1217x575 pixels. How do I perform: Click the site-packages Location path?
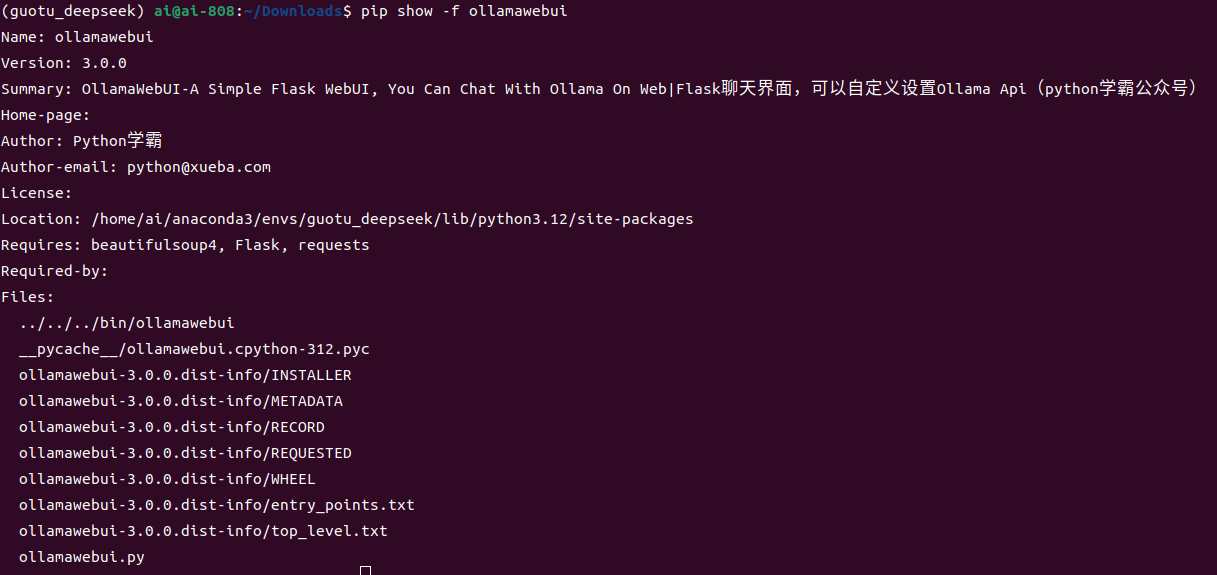392,219
